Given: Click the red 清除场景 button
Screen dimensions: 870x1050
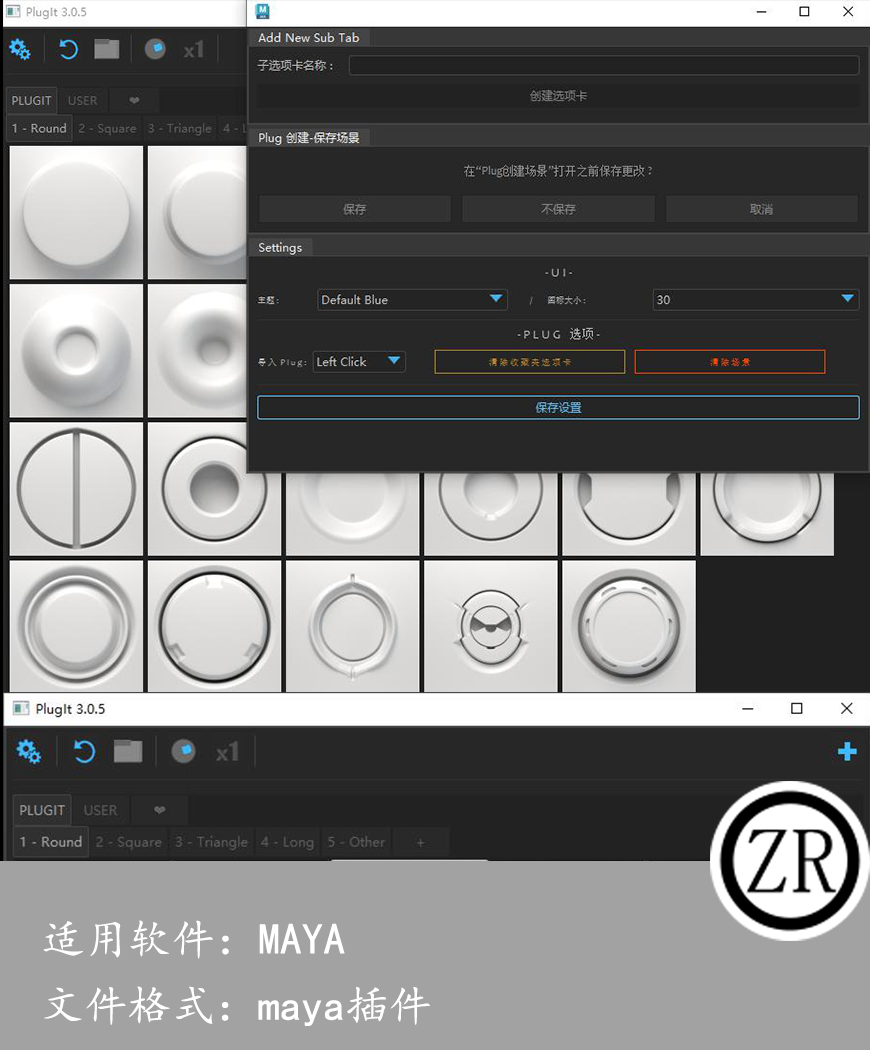Looking at the screenshot, I should (x=729, y=361).
